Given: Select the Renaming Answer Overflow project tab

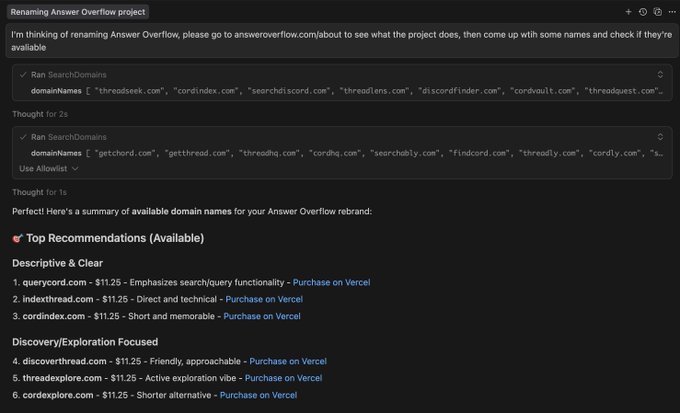Looking at the screenshot, I should tap(78, 12).
